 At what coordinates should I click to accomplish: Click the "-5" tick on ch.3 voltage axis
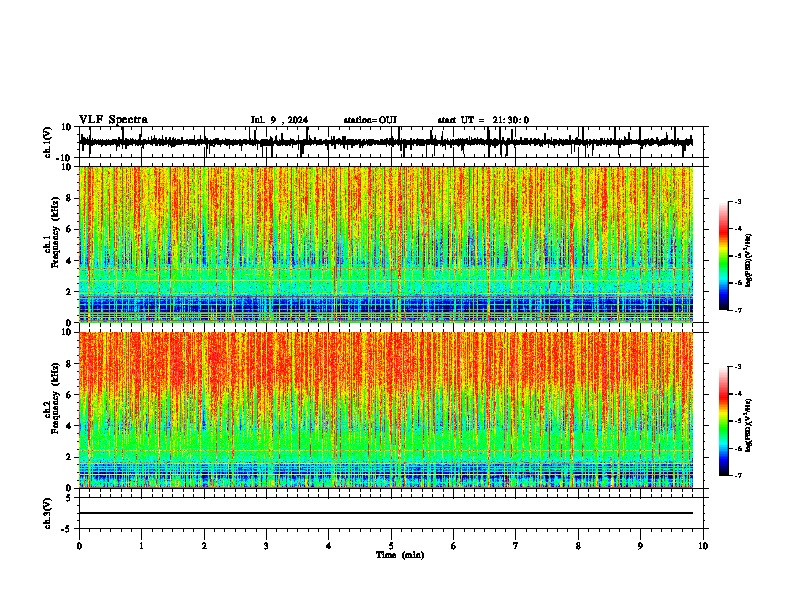click(67, 529)
